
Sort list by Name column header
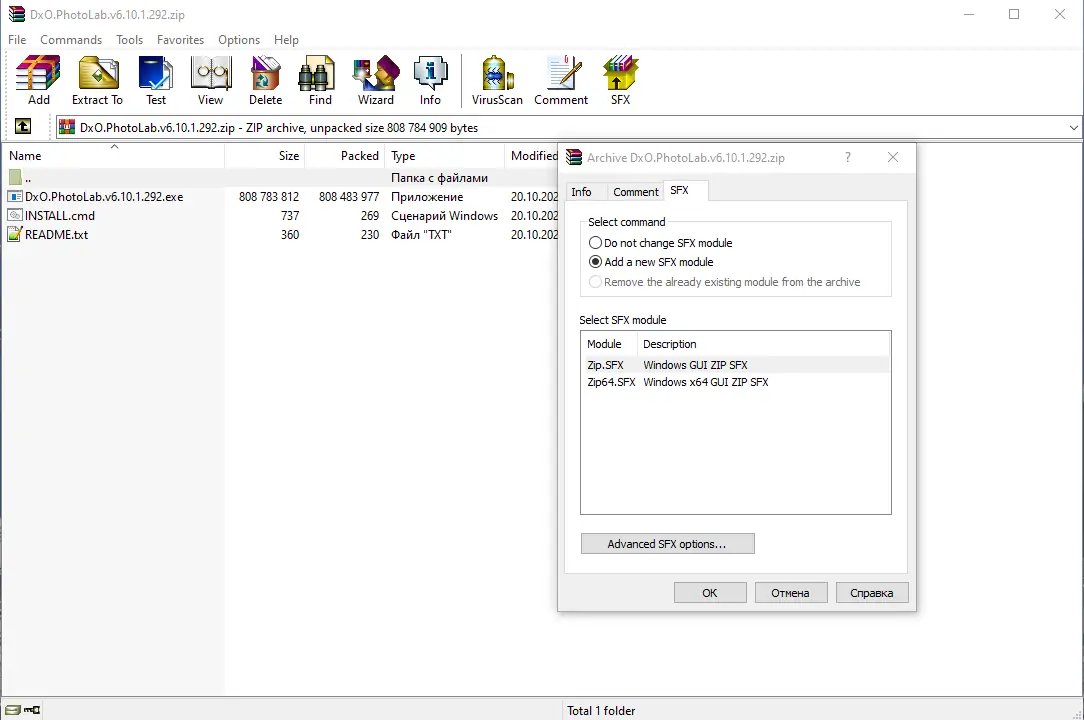coord(114,156)
